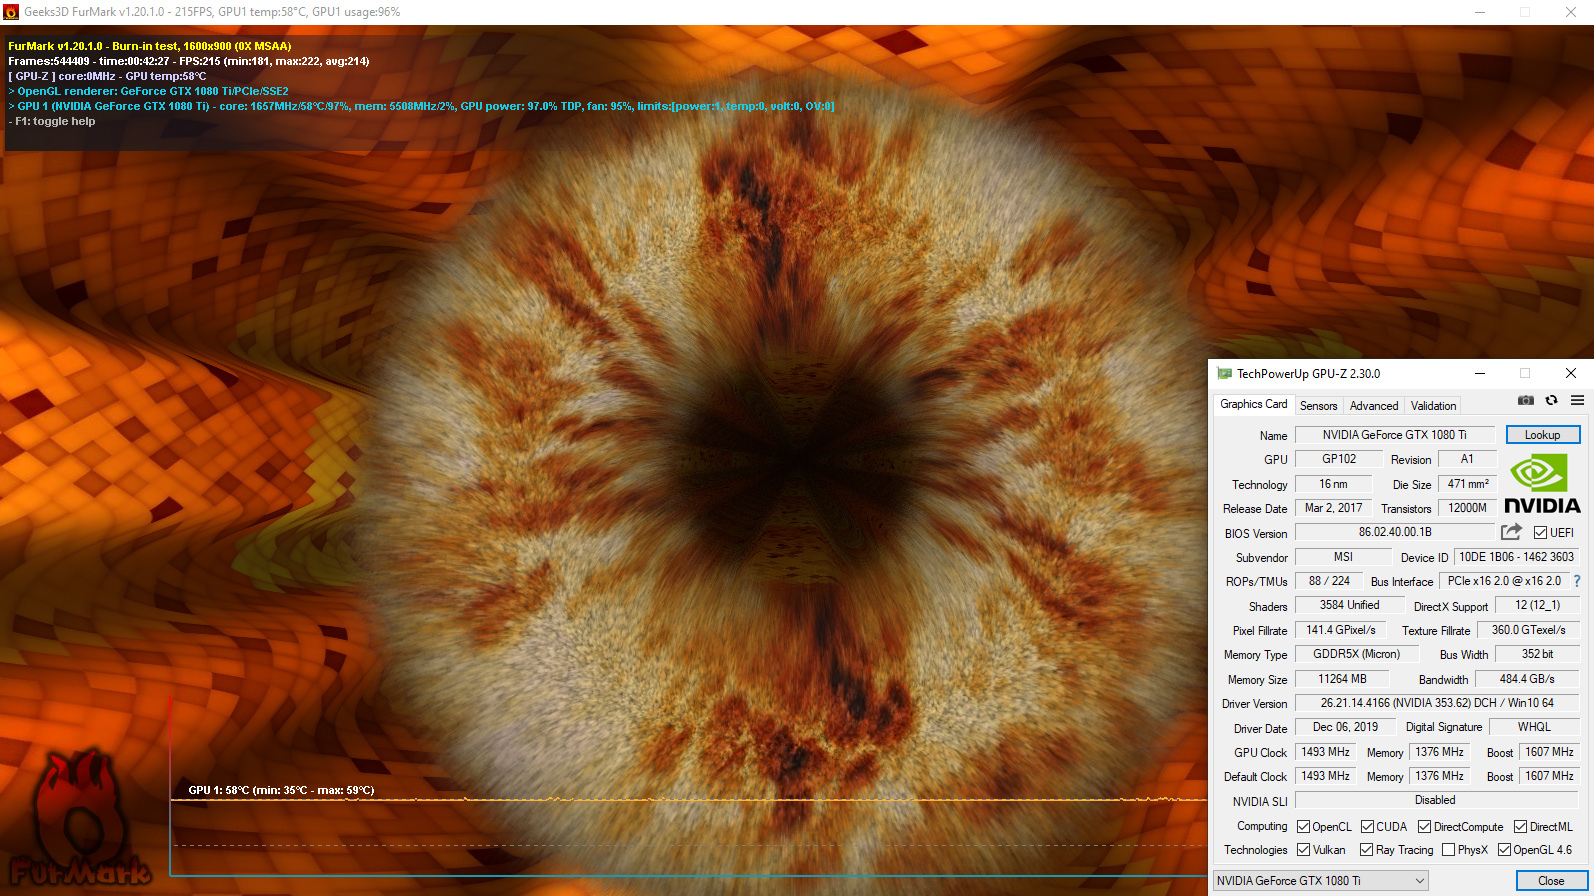
Task: Switch to the Sensors tab
Action: [x=1318, y=406]
